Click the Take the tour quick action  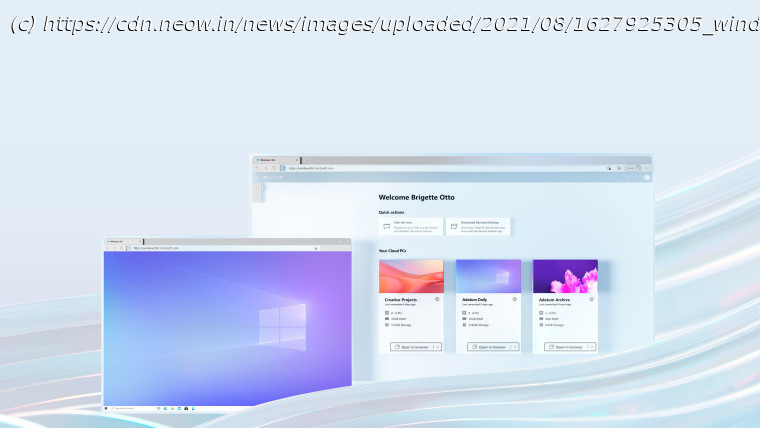pyautogui.click(x=411, y=226)
